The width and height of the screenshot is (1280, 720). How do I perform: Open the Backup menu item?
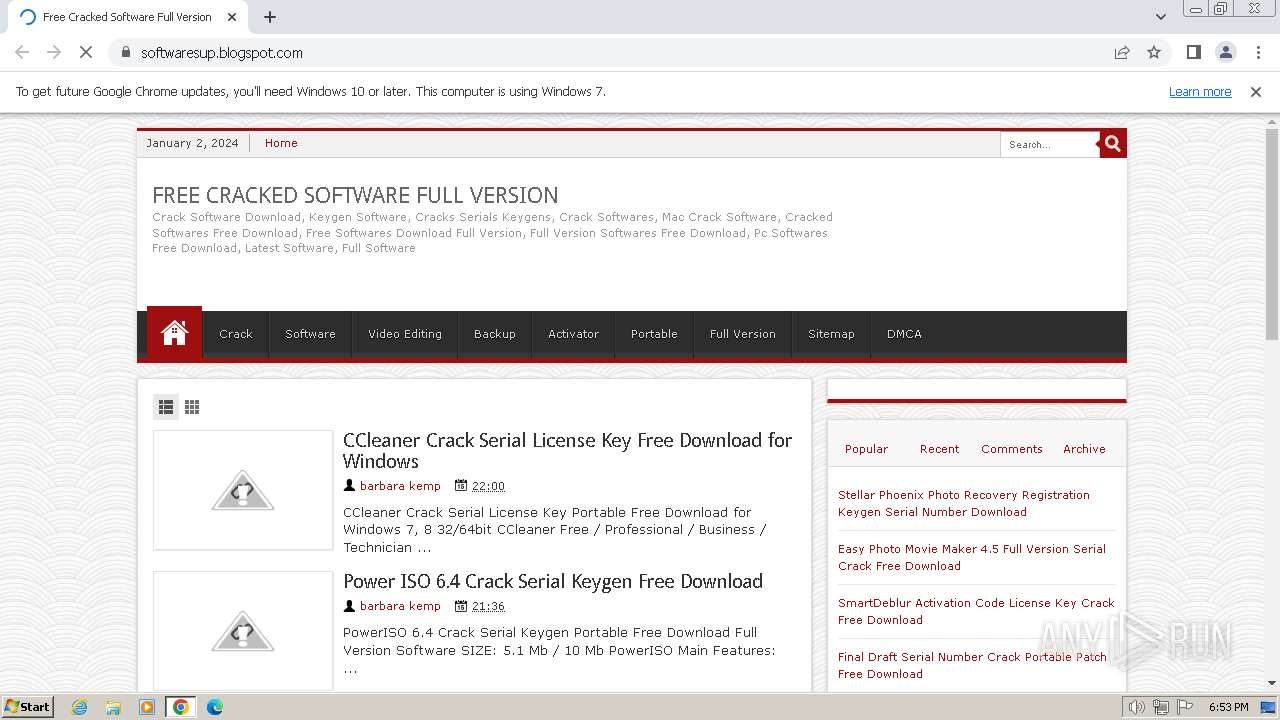(x=495, y=334)
